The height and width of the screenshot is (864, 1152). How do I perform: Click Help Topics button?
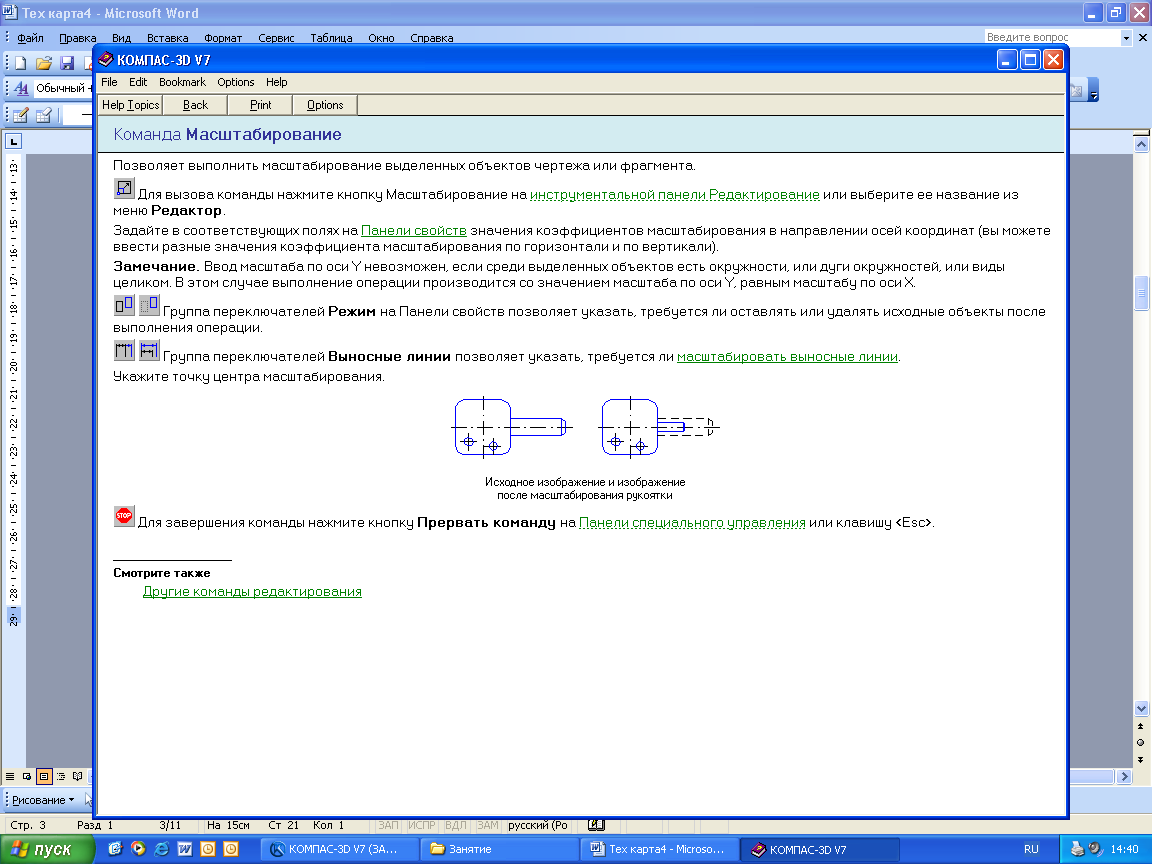click(x=131, y=105)
